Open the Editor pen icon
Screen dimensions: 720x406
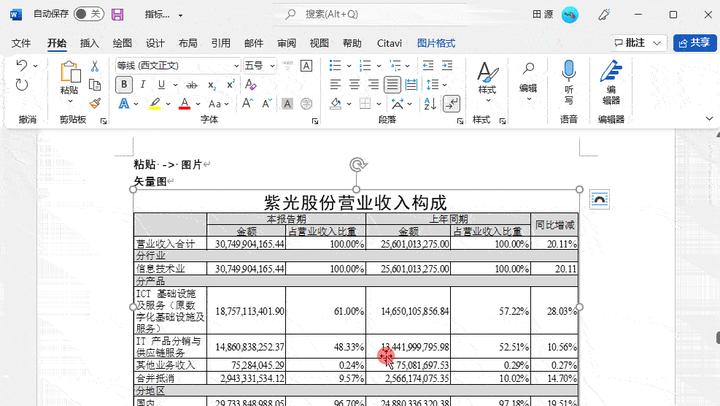tap(611, 71)
